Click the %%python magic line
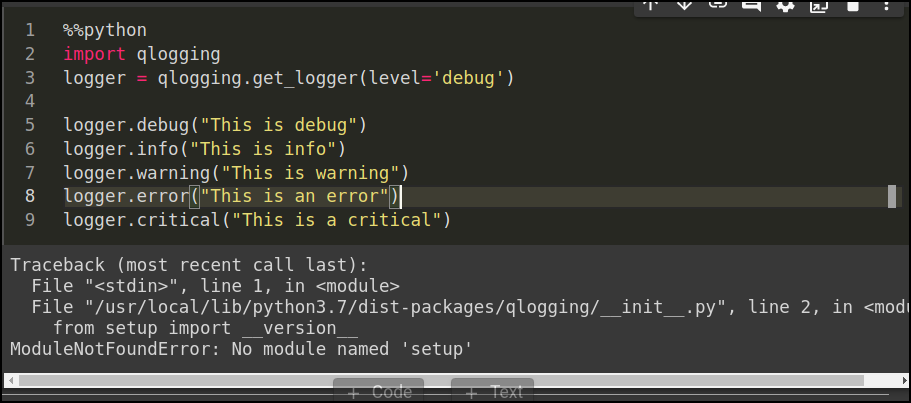The height and width of the screenshot is (403, 911). coord(105,30)
